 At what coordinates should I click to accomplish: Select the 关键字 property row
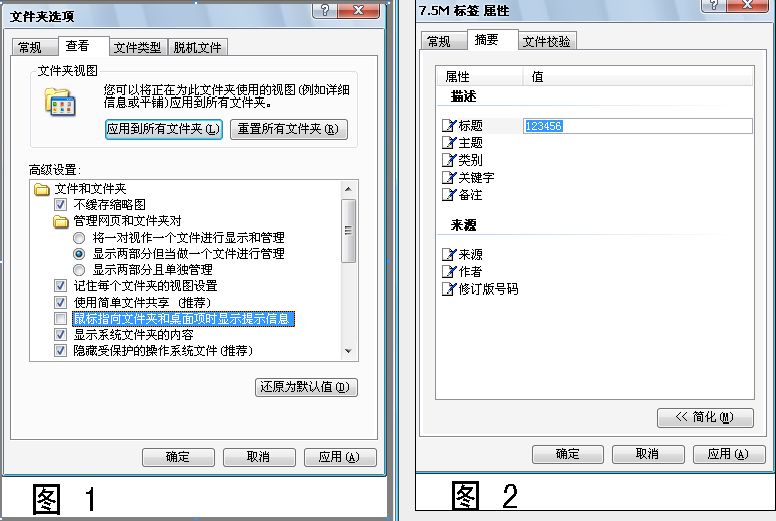coord(596,178)
